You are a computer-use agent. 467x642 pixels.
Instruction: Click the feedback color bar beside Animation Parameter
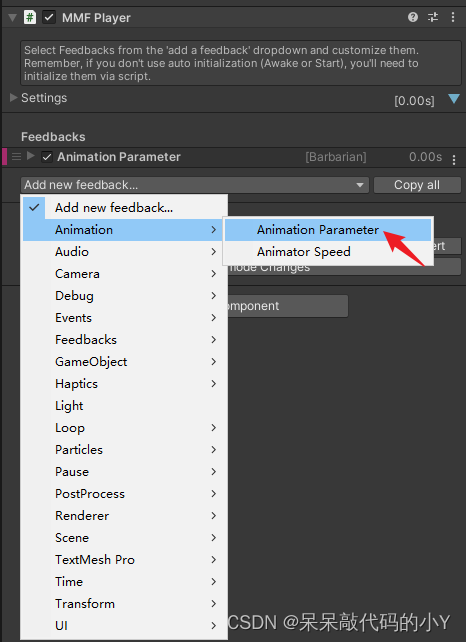(5, 157)
